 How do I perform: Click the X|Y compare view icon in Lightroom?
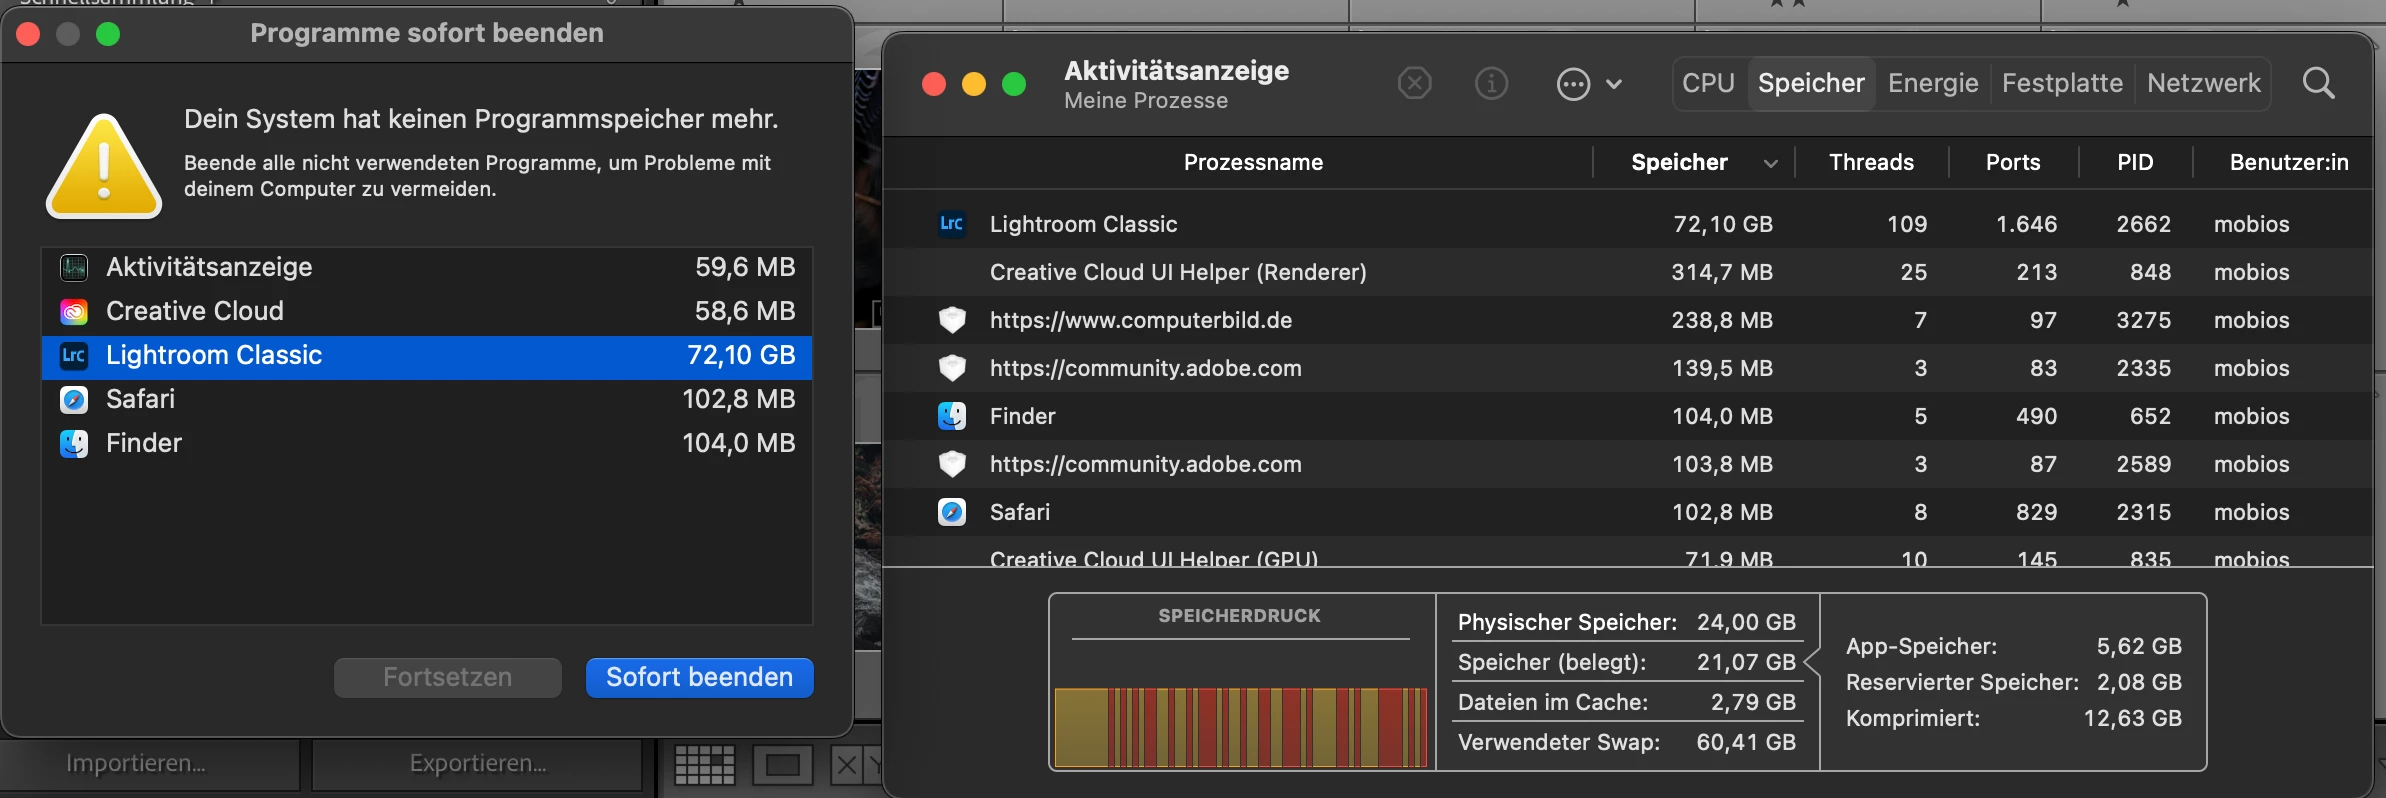856,766
